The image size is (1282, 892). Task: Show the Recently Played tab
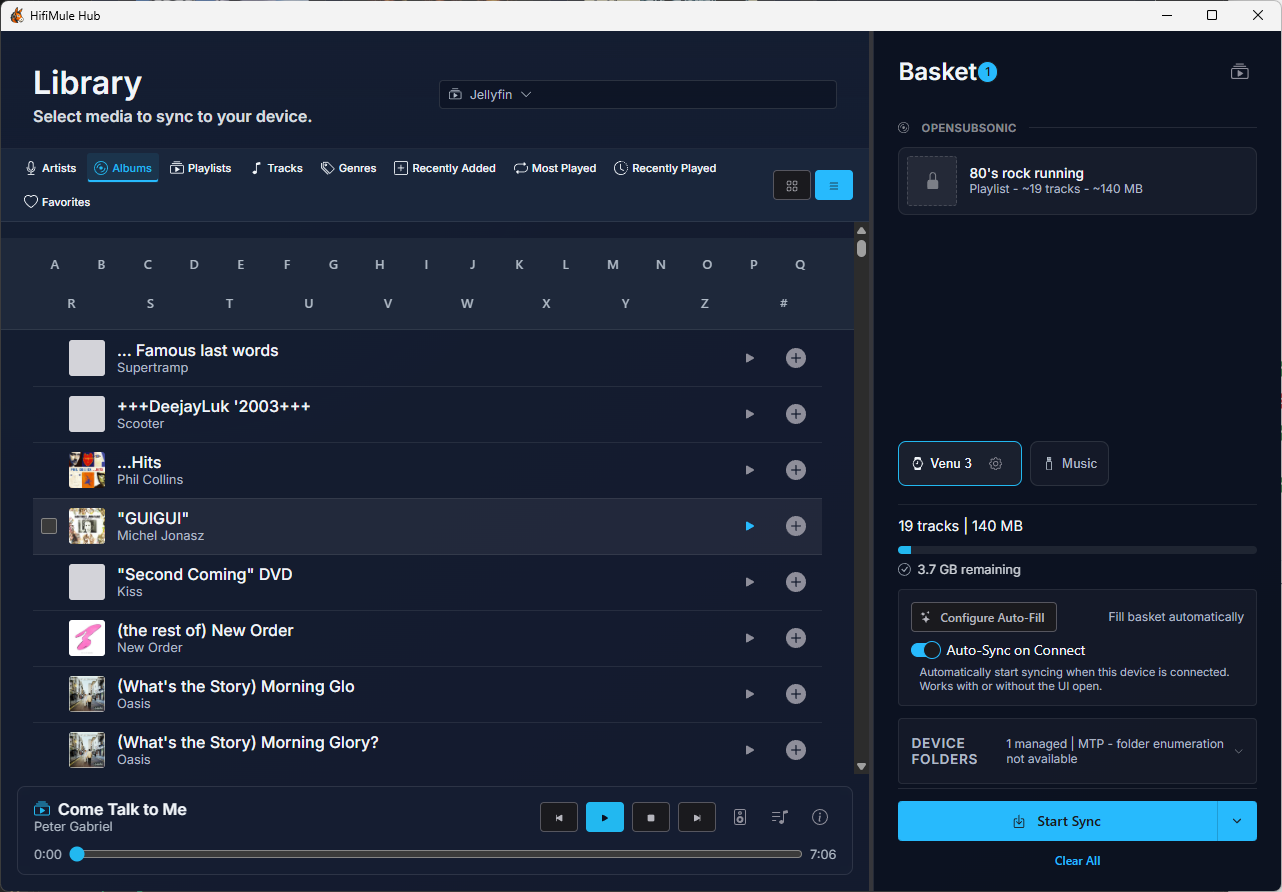click(x=665, y=168)
